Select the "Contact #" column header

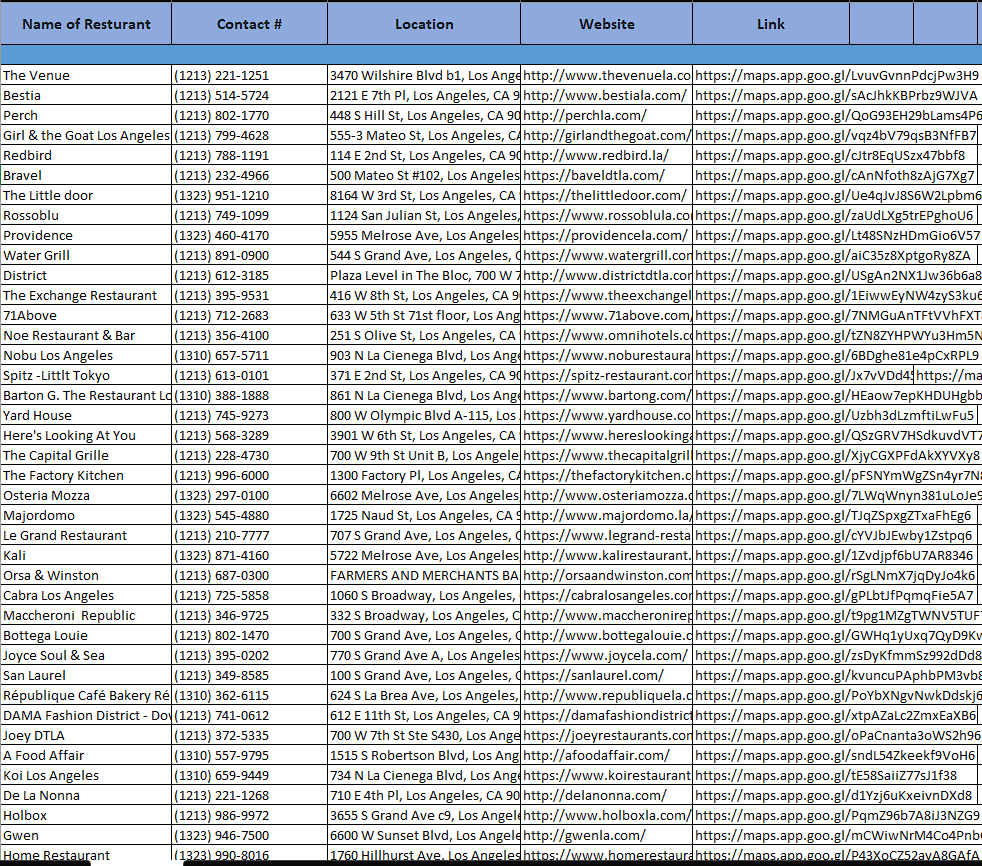click(249, 24)
